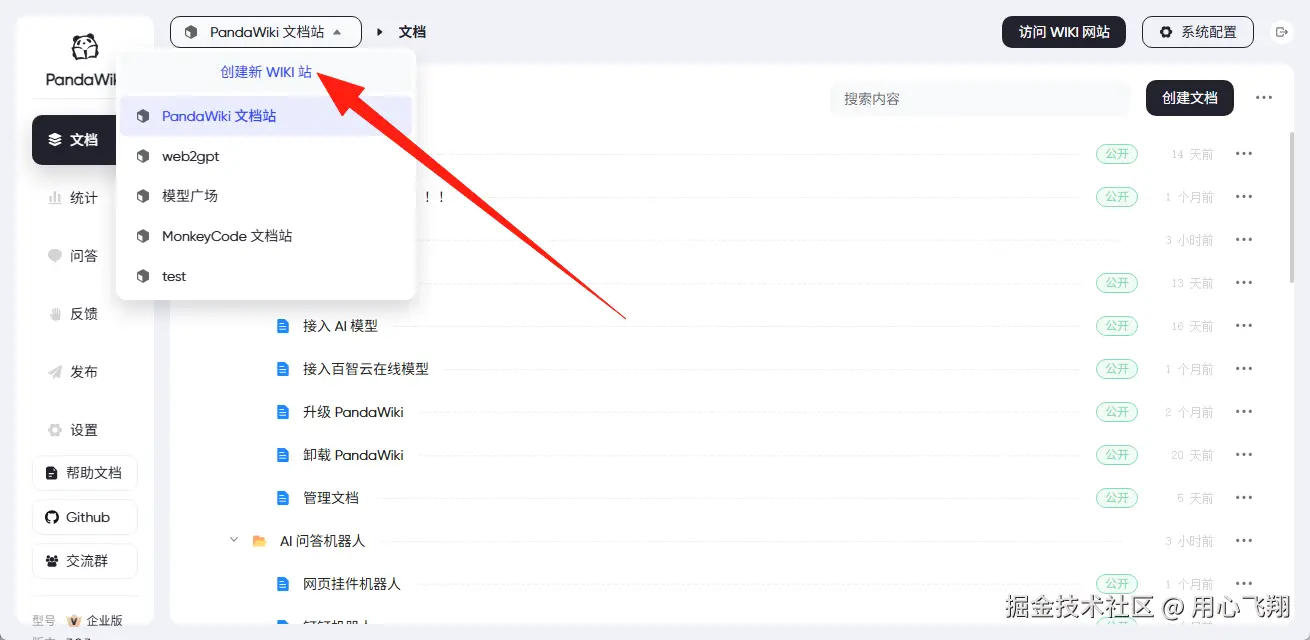Click the logout icon at top right
1310x640 pixels.
click(x=1281, y=32)
